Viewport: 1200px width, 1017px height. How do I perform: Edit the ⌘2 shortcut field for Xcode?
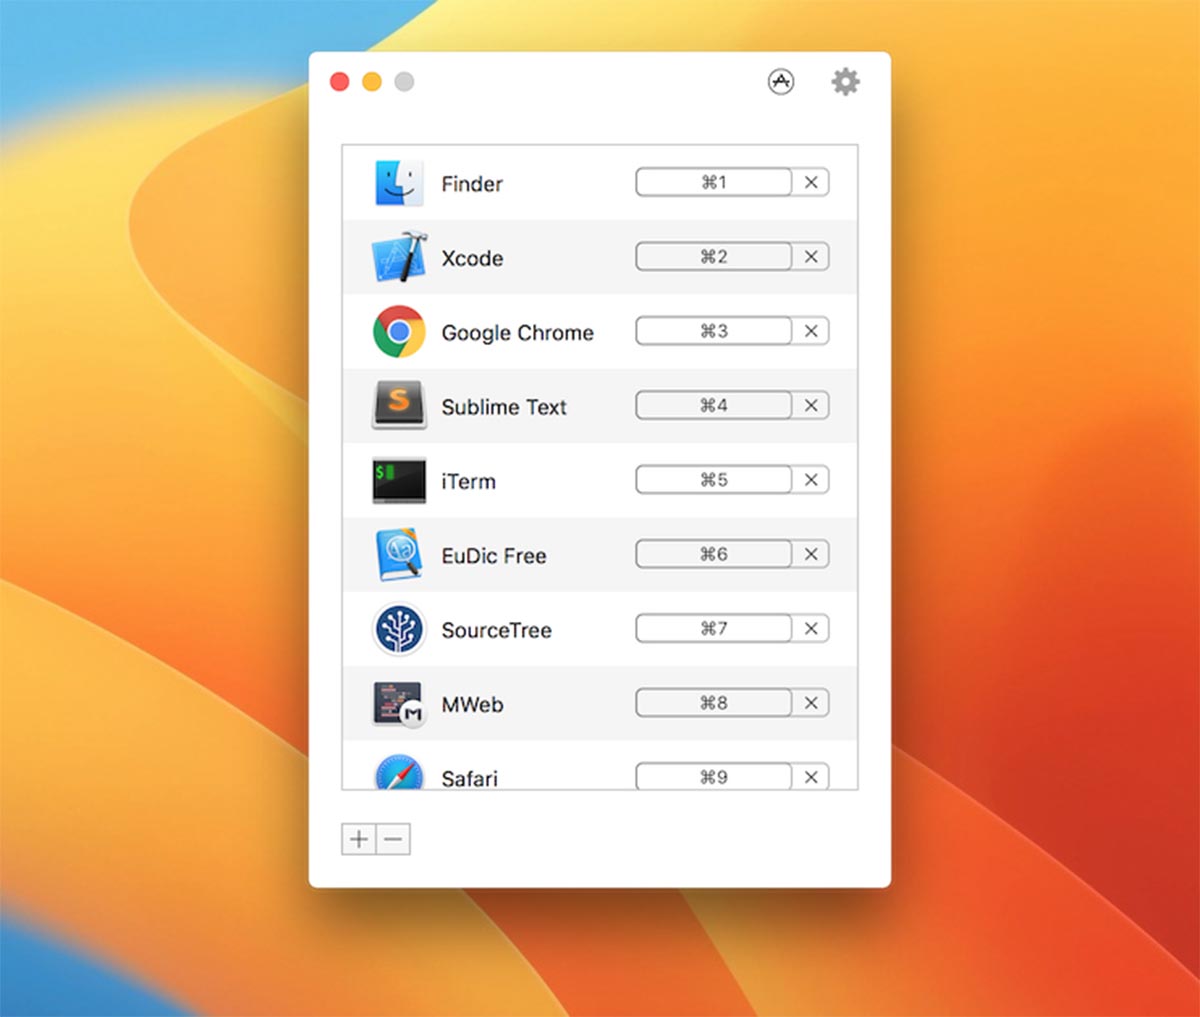[x=714, y=257]
